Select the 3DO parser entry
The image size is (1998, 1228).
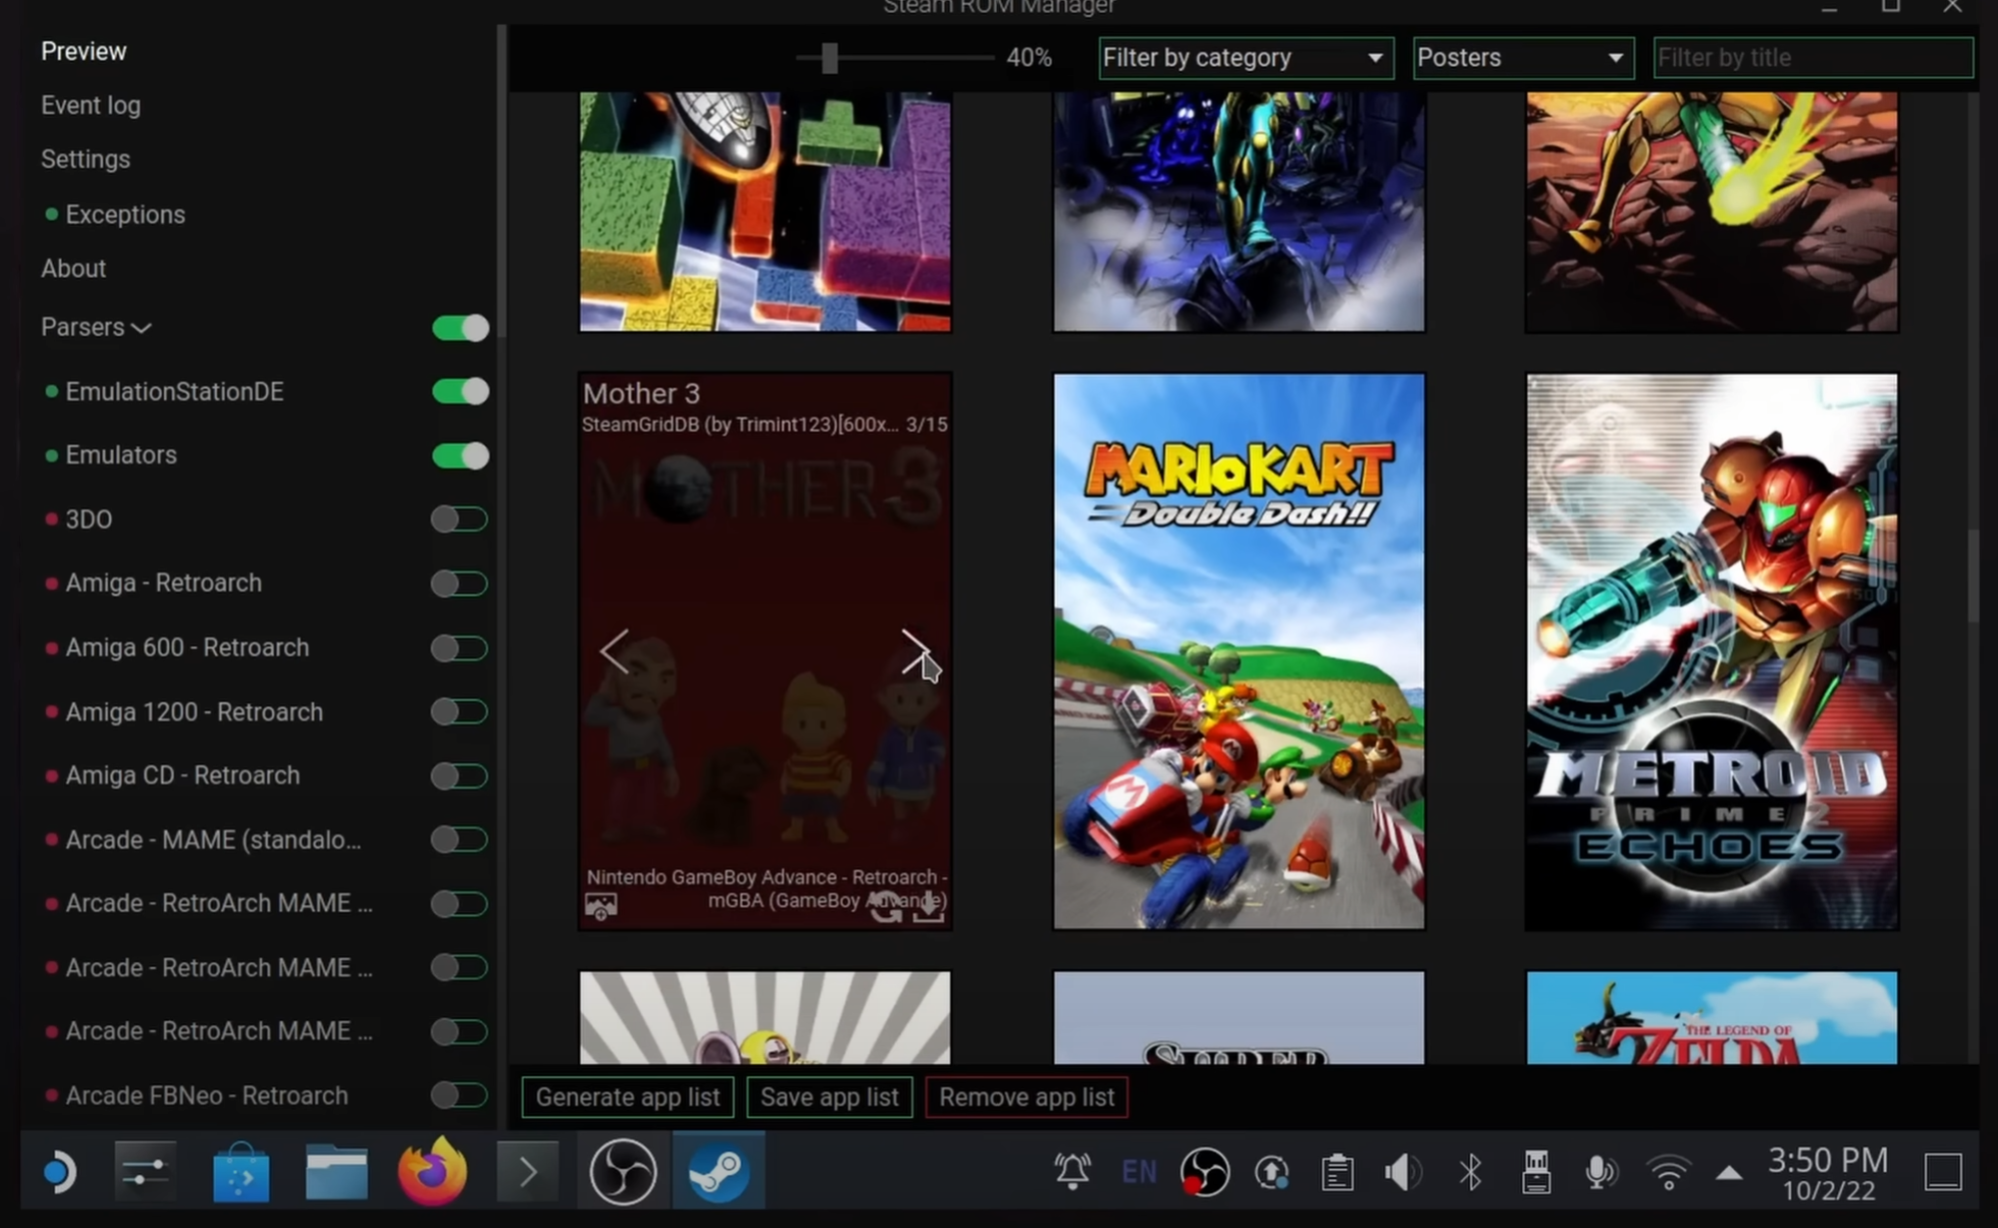click(89, 519)
